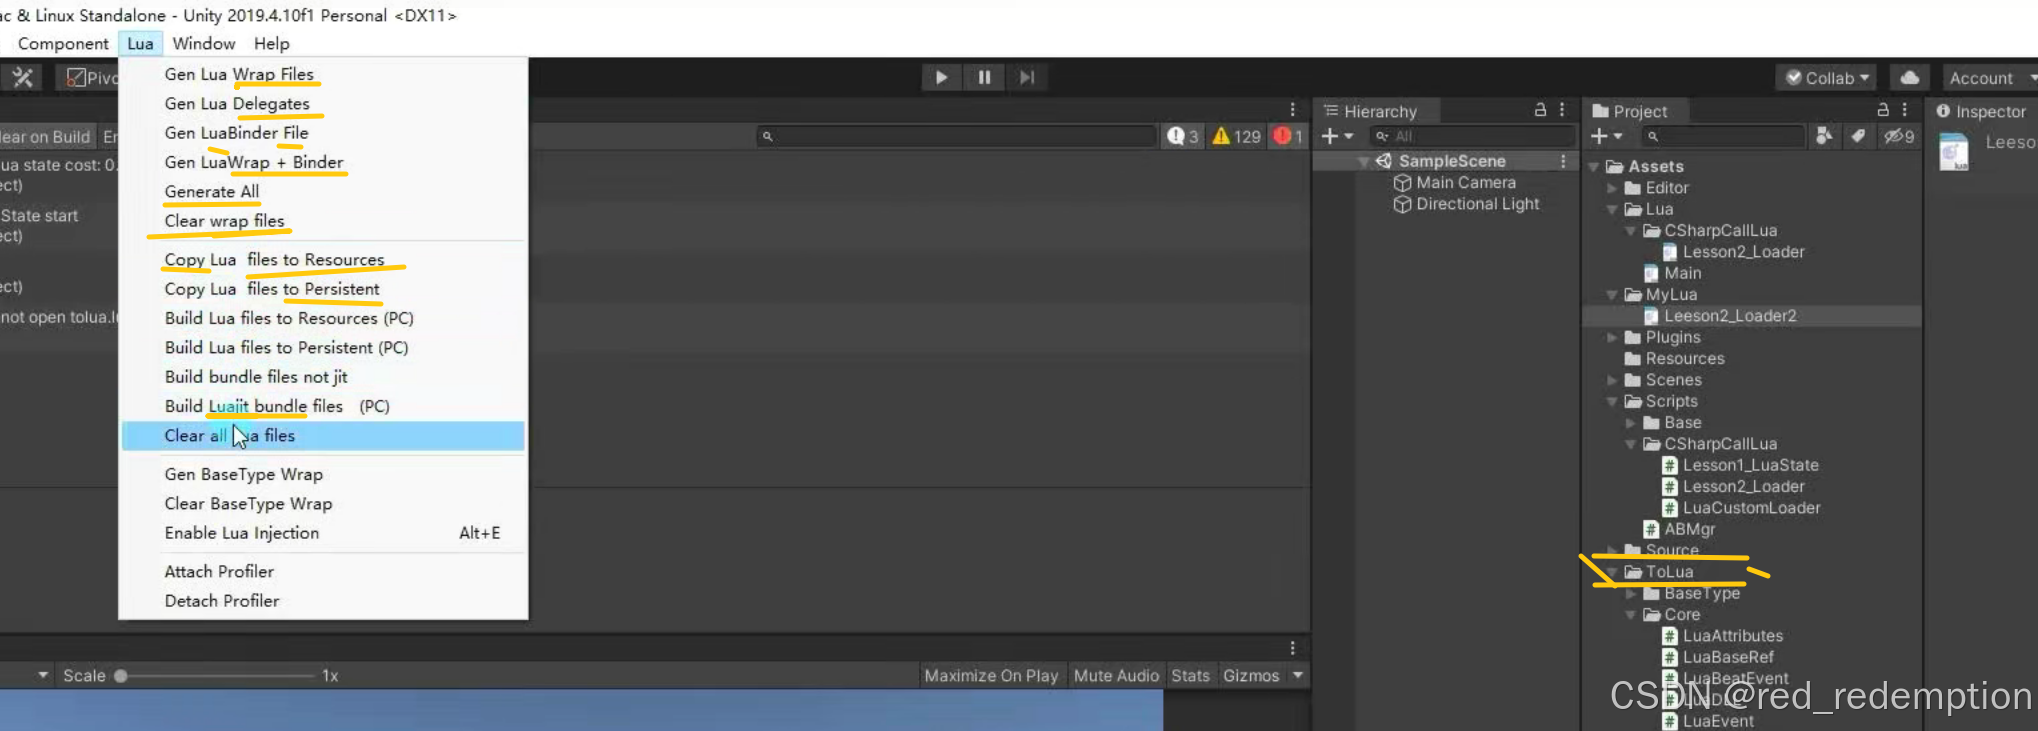Click the cloud services icon
2038x731 pixels.
tap(1909, 78)
